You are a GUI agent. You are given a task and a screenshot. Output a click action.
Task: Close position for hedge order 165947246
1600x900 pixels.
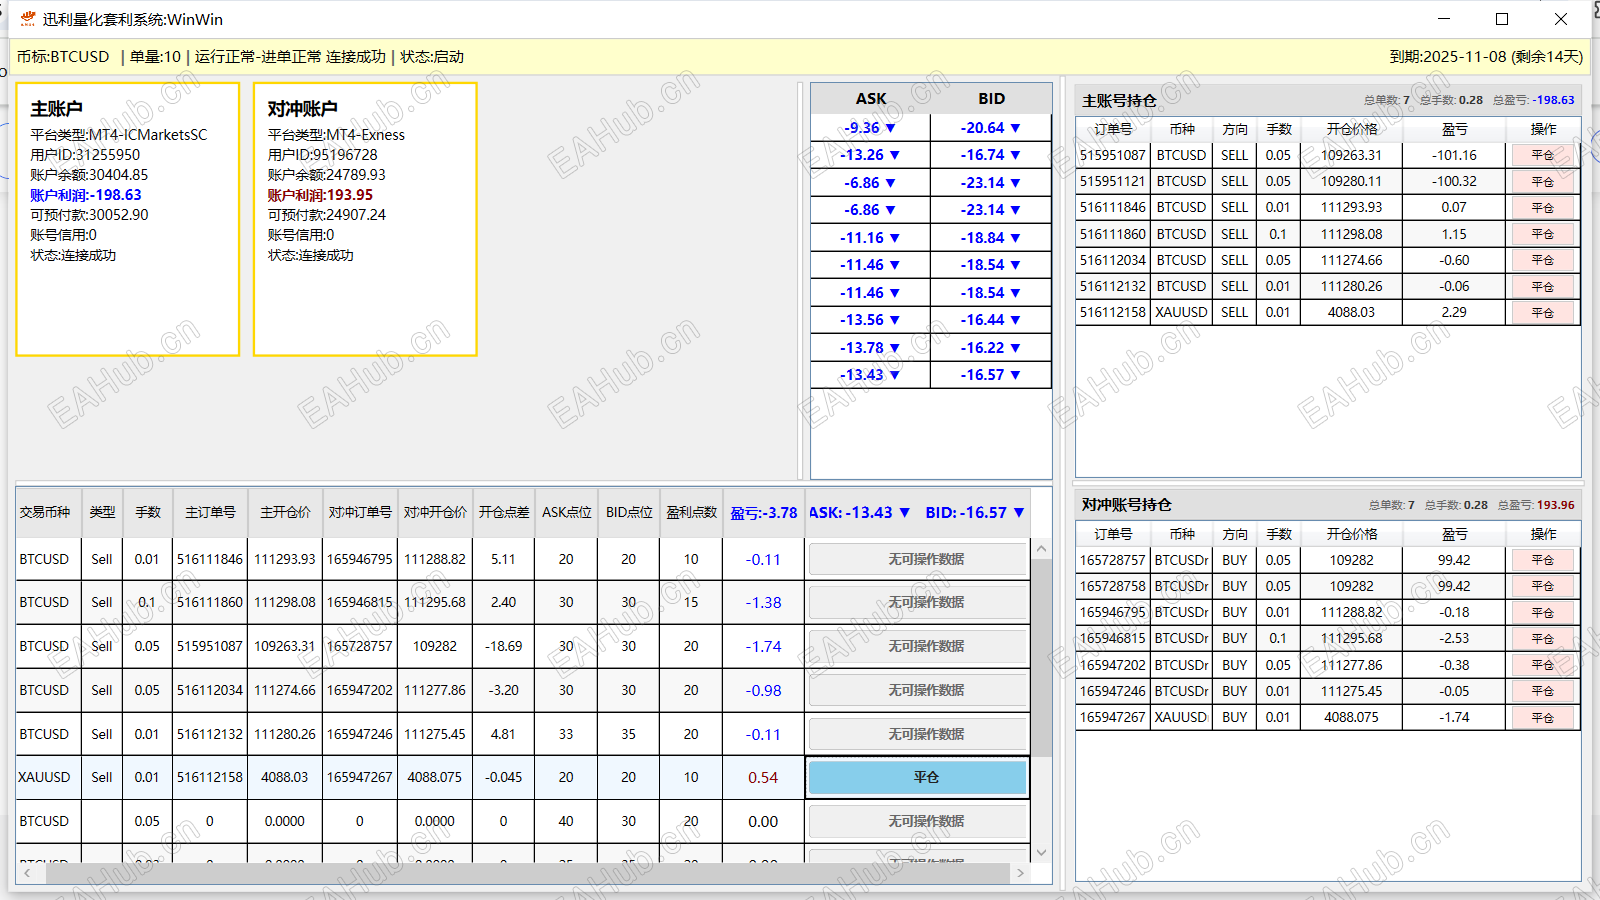[1543, 691]
